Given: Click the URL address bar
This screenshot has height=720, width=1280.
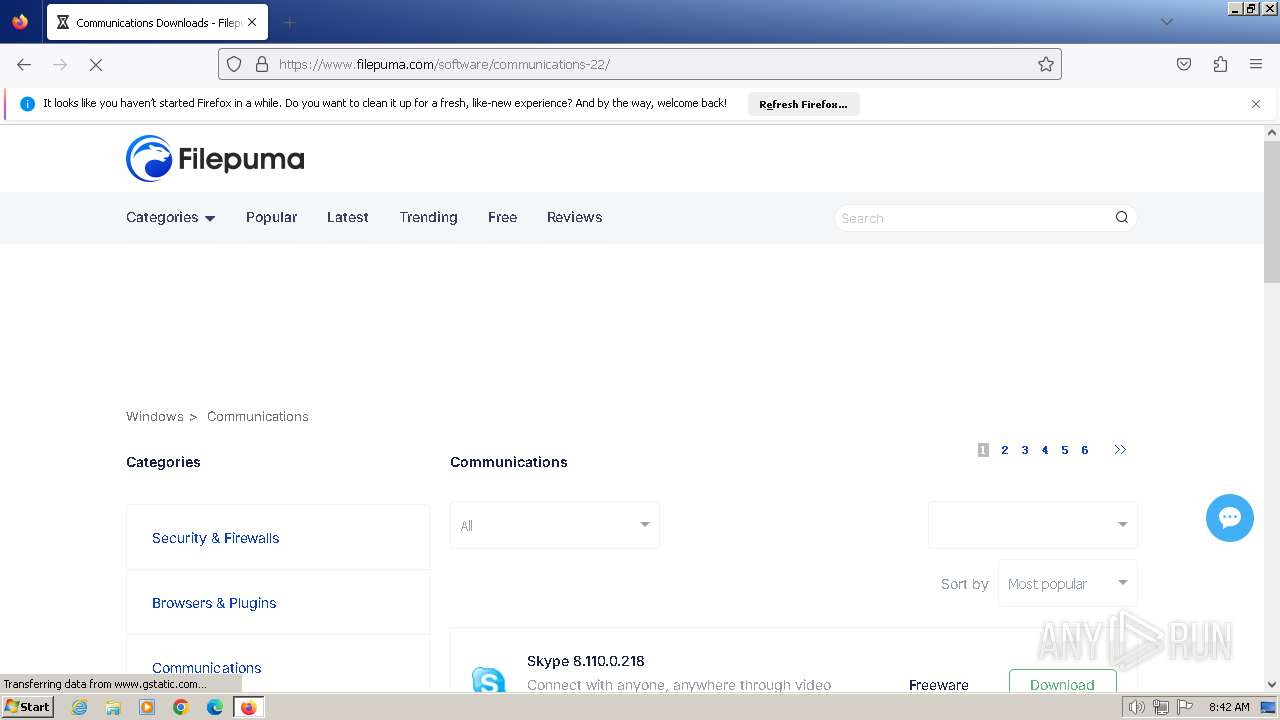Looking at the screenshot, I should [640, 64].
